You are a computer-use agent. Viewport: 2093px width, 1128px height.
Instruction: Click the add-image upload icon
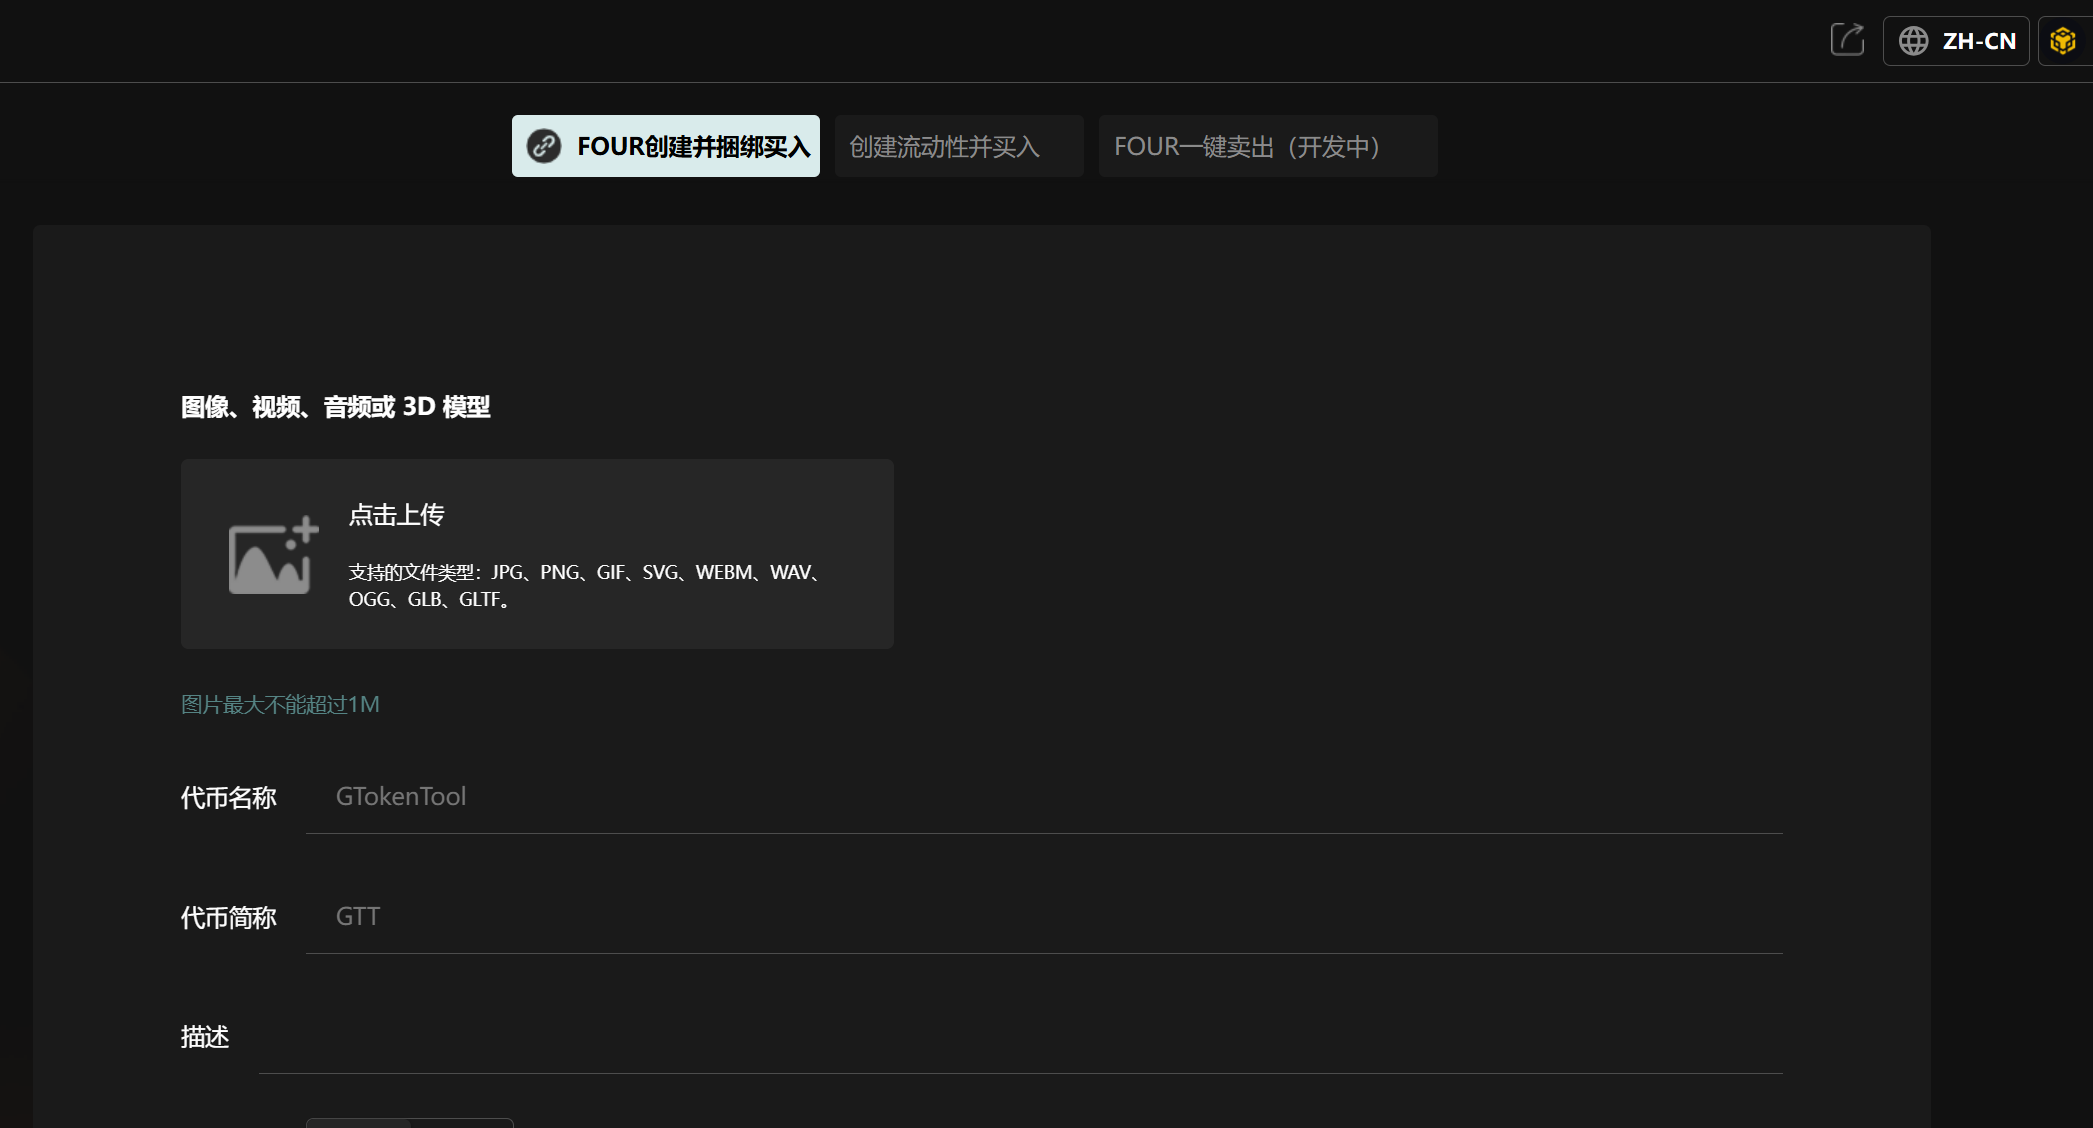click(273, 556)
